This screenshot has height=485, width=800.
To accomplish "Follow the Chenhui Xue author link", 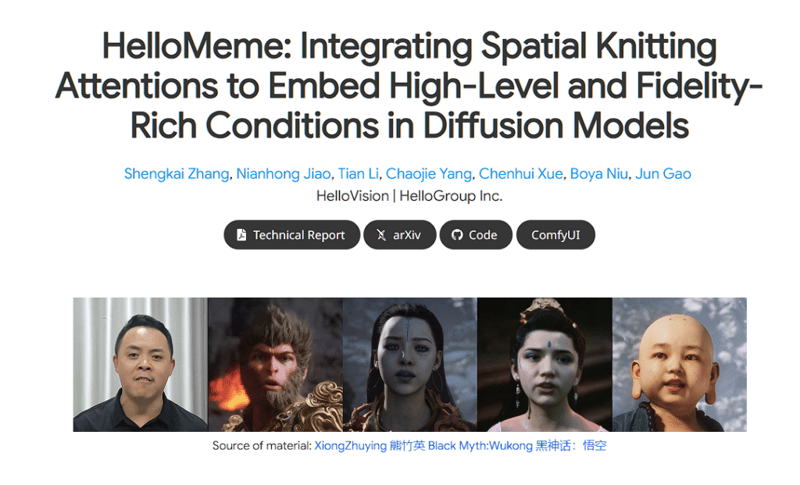I will pos(520,174).
